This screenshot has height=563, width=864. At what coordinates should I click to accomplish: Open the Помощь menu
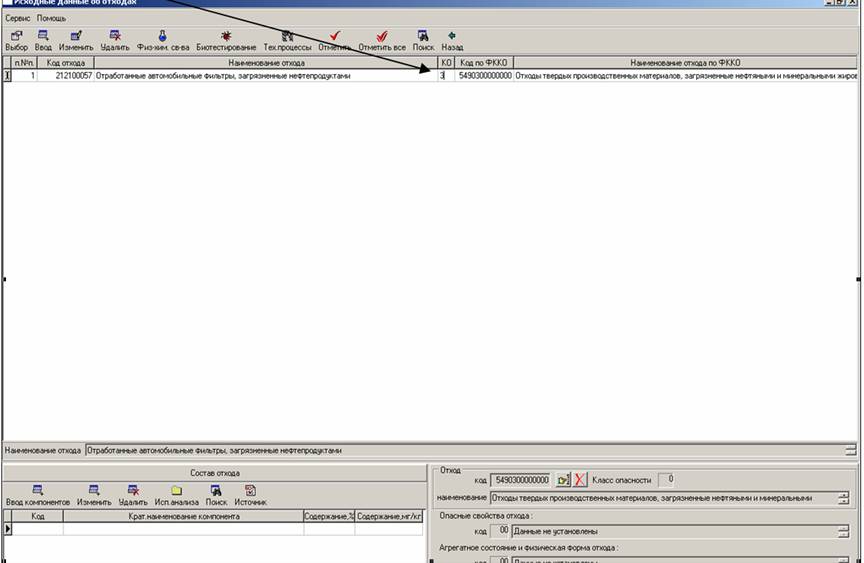[51, 18]
